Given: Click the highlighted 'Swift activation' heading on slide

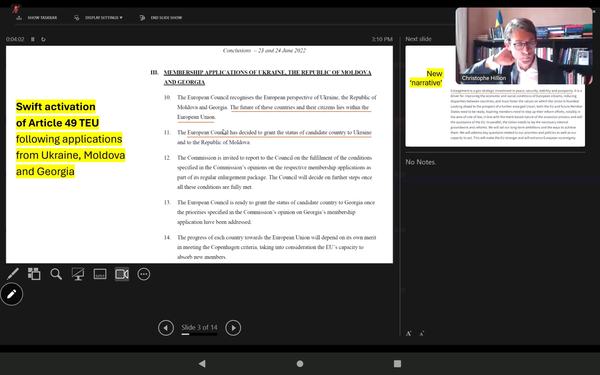Looking at the screenshot, I should pos(56,106).
